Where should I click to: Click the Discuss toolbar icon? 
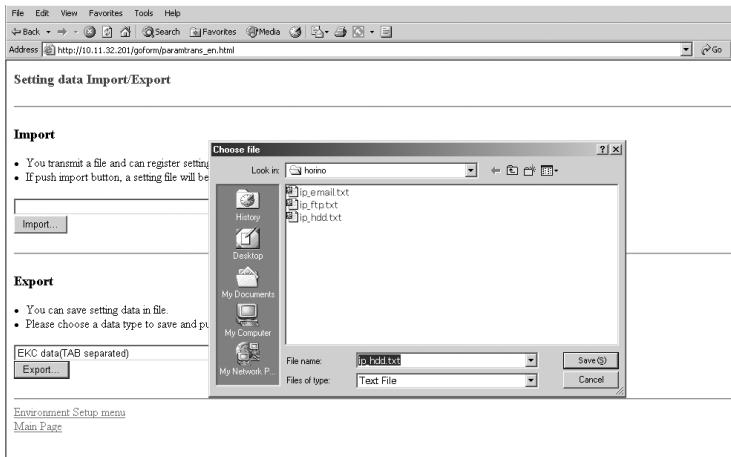coord(386,32)
